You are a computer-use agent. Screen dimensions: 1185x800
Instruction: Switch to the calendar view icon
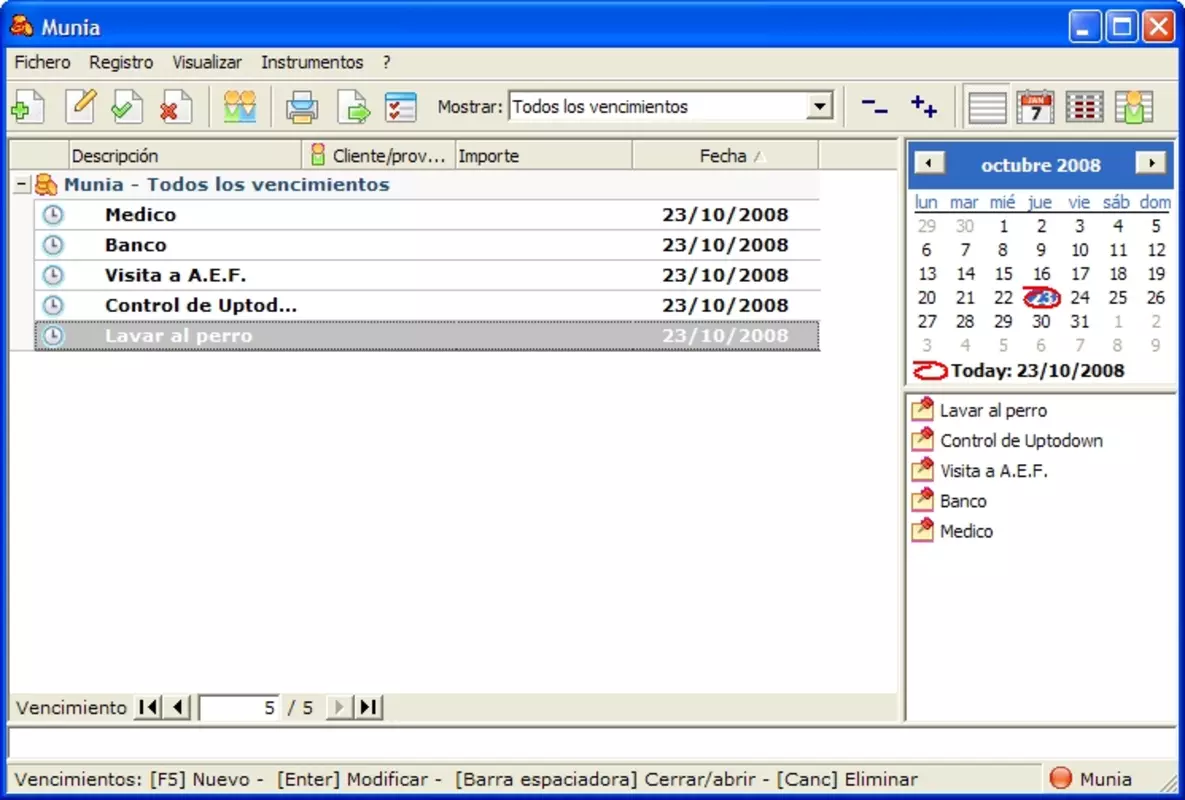[x=1035, y=107]
